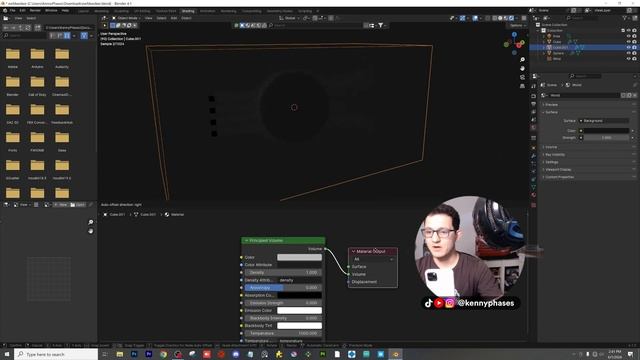Click file browser parent directory icon
640x360 pixels.
click(20, 27)
